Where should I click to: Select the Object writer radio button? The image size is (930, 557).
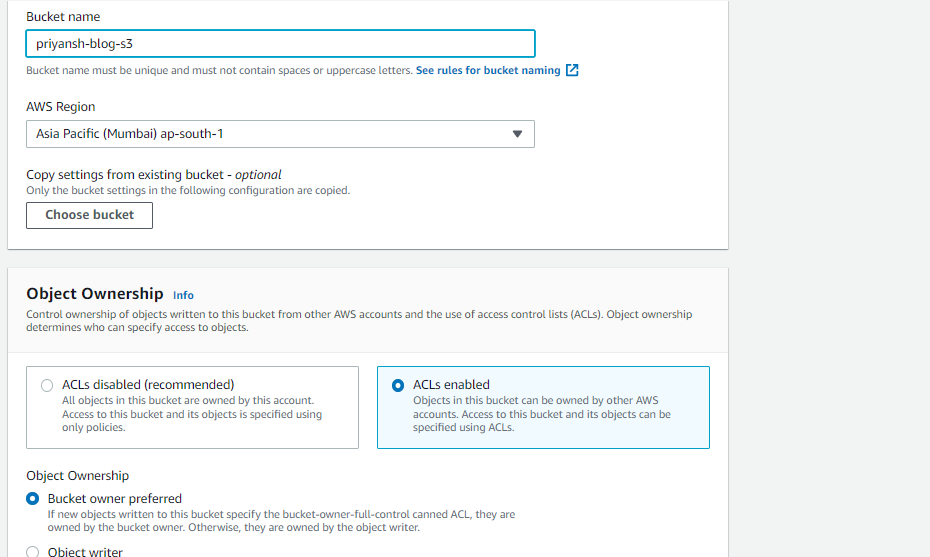33,551
